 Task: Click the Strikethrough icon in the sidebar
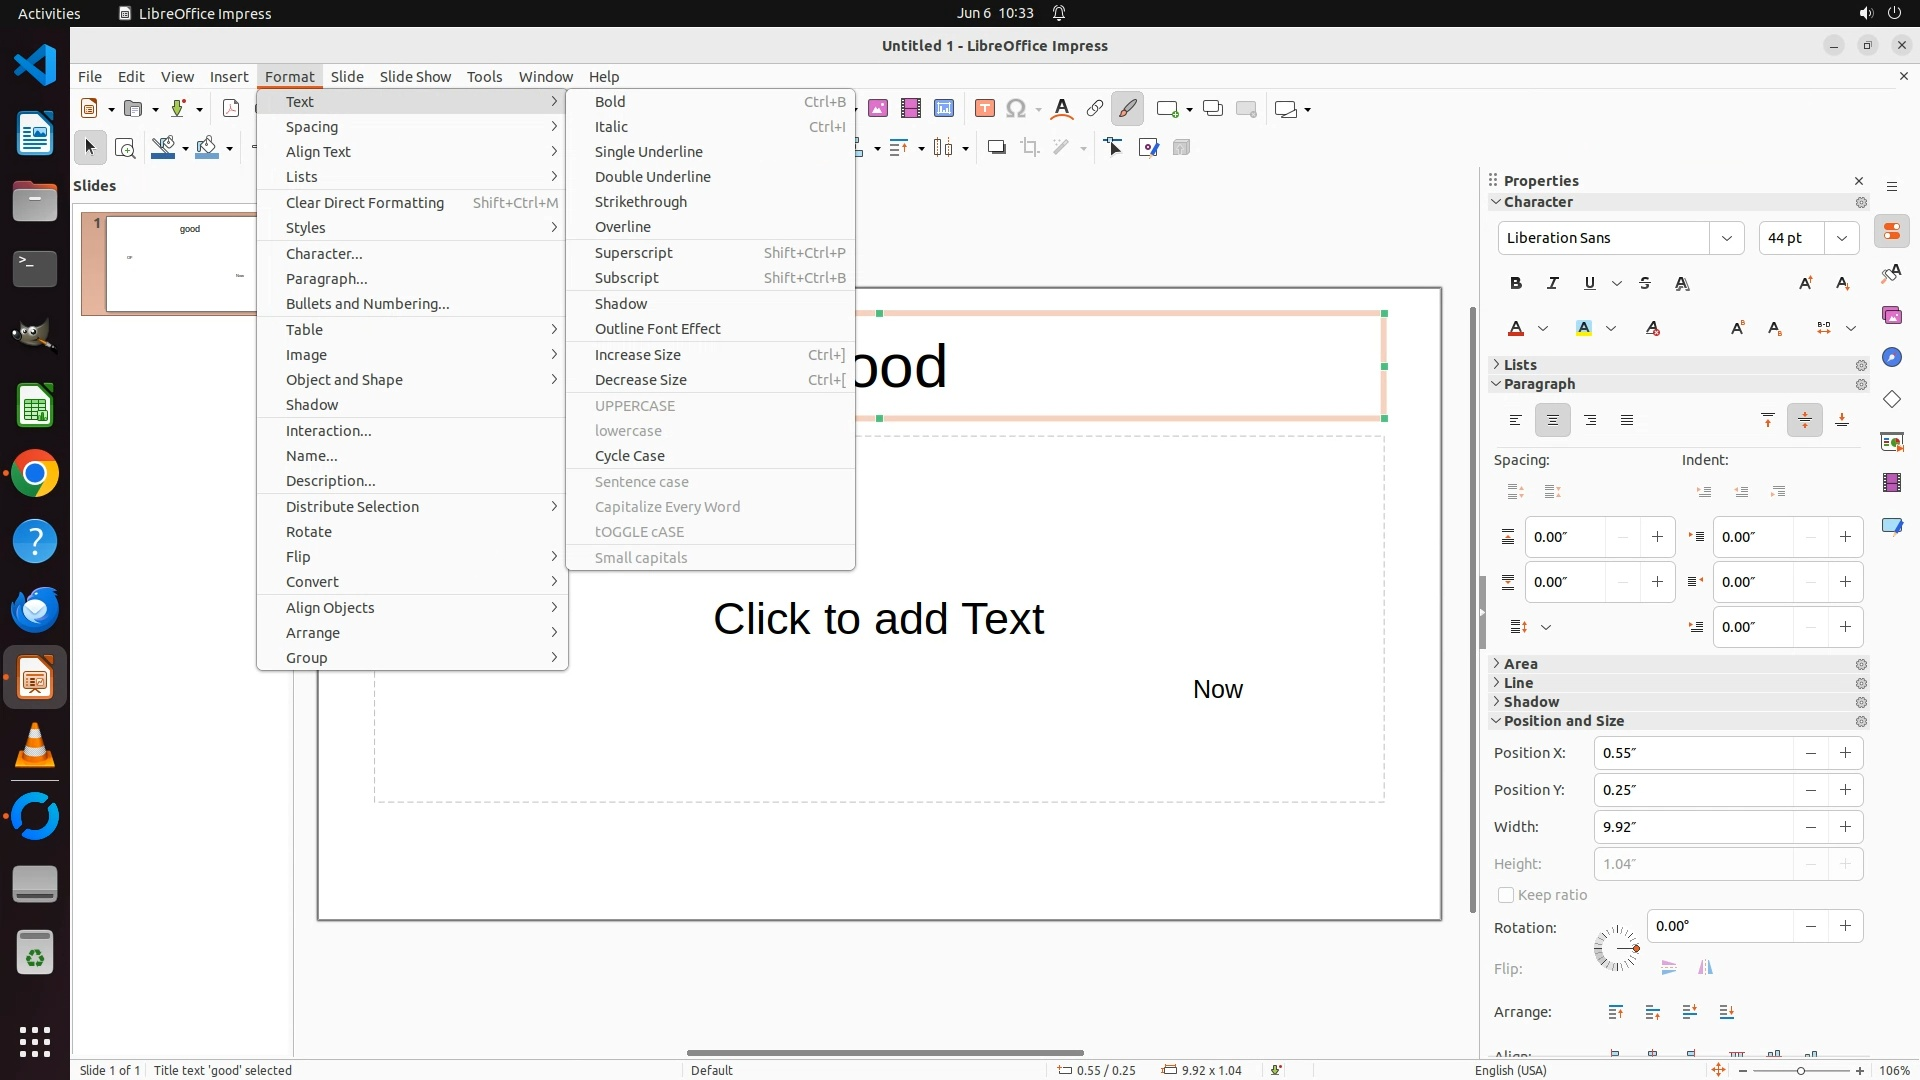point(1645,283)
